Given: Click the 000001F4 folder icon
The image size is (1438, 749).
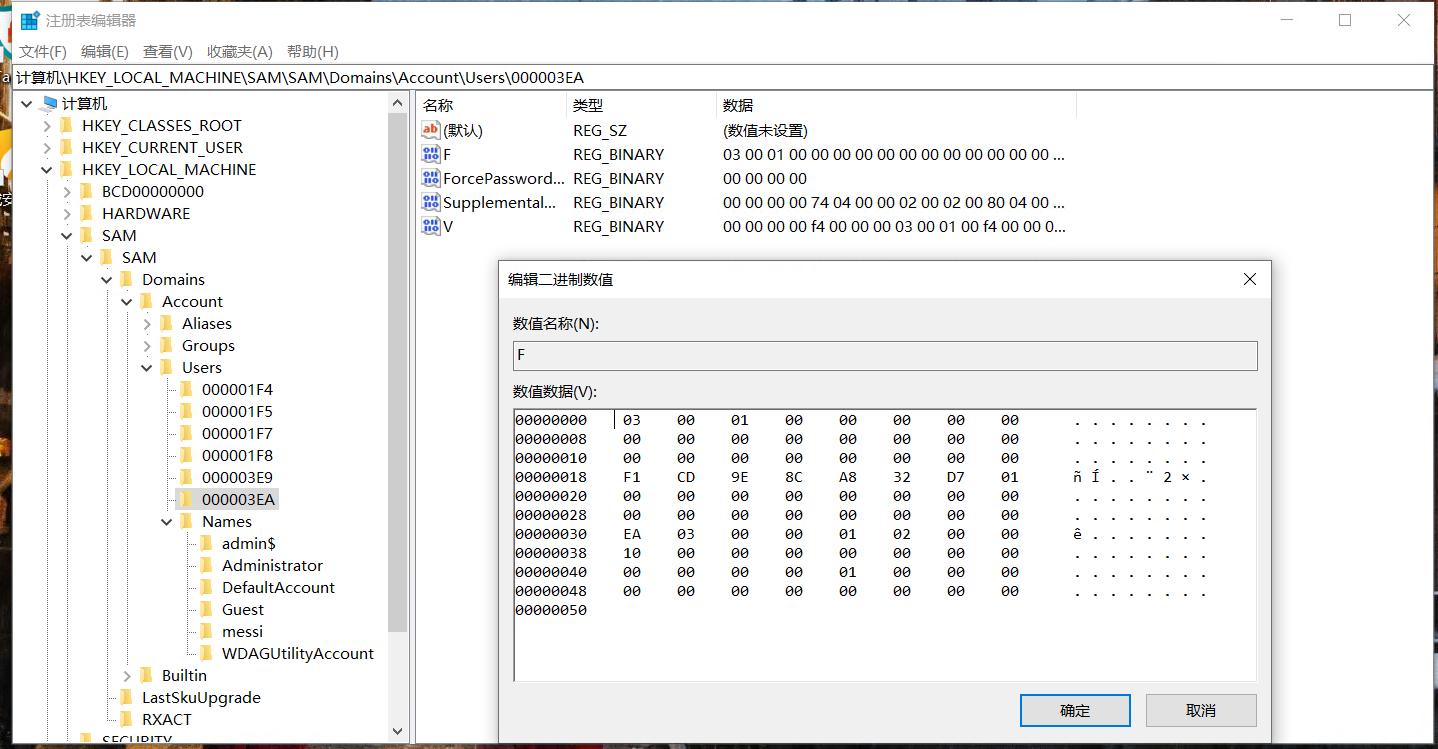Looking at the screenshot, I should coord(187,389).
